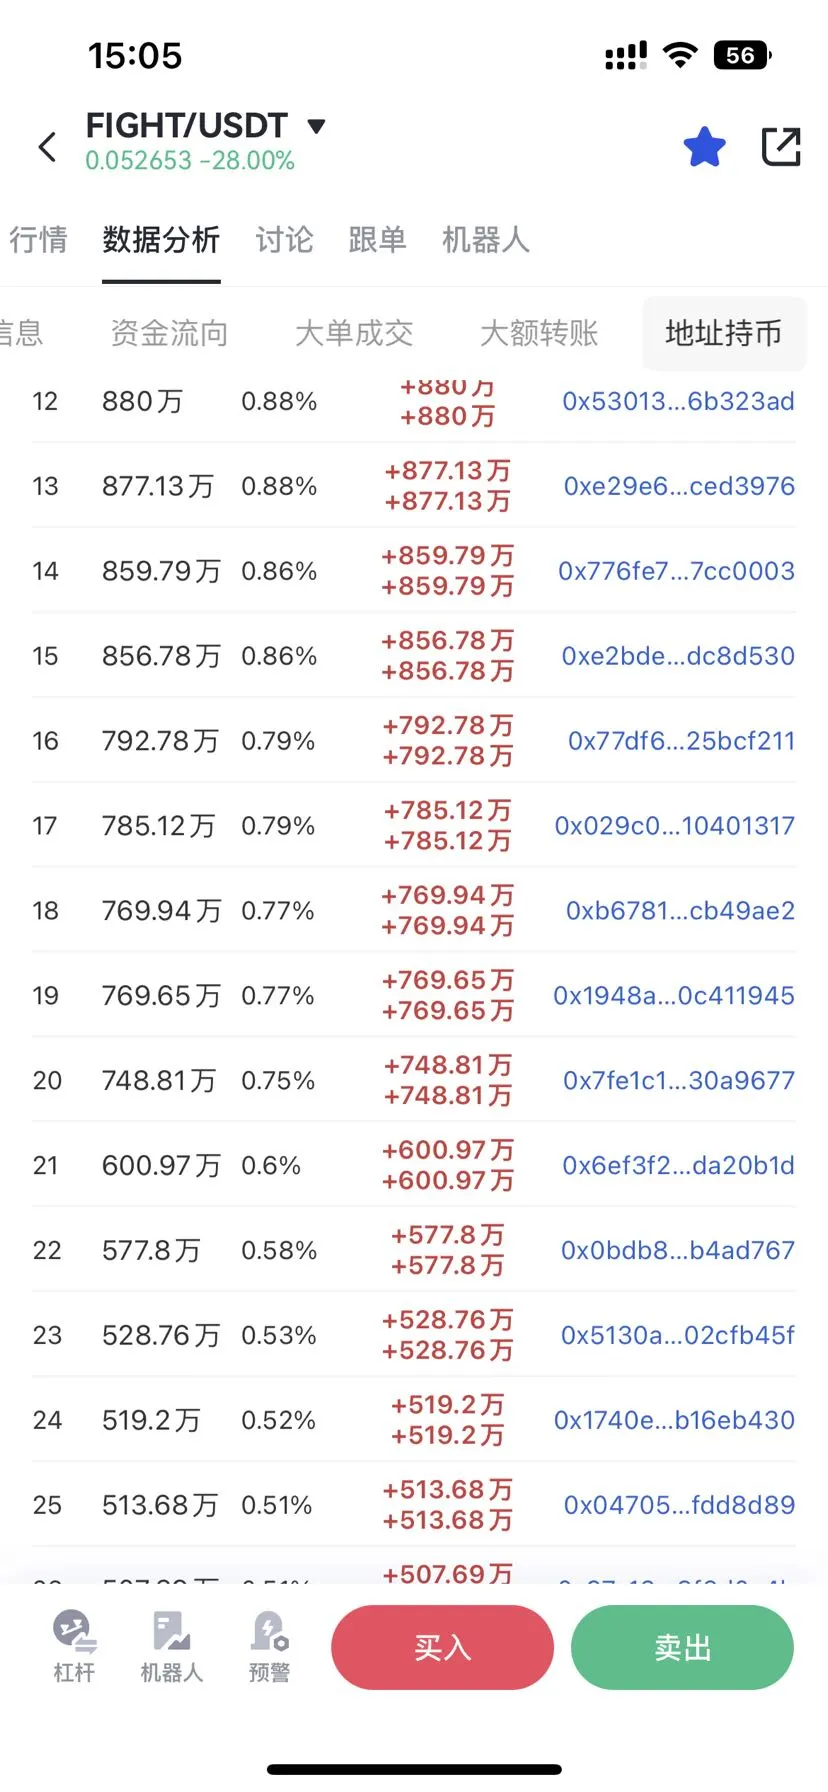This screenshot has height=1792, width=828.
Task: Open address 0x1948a...0c411945 link
Action: (674, 995)
